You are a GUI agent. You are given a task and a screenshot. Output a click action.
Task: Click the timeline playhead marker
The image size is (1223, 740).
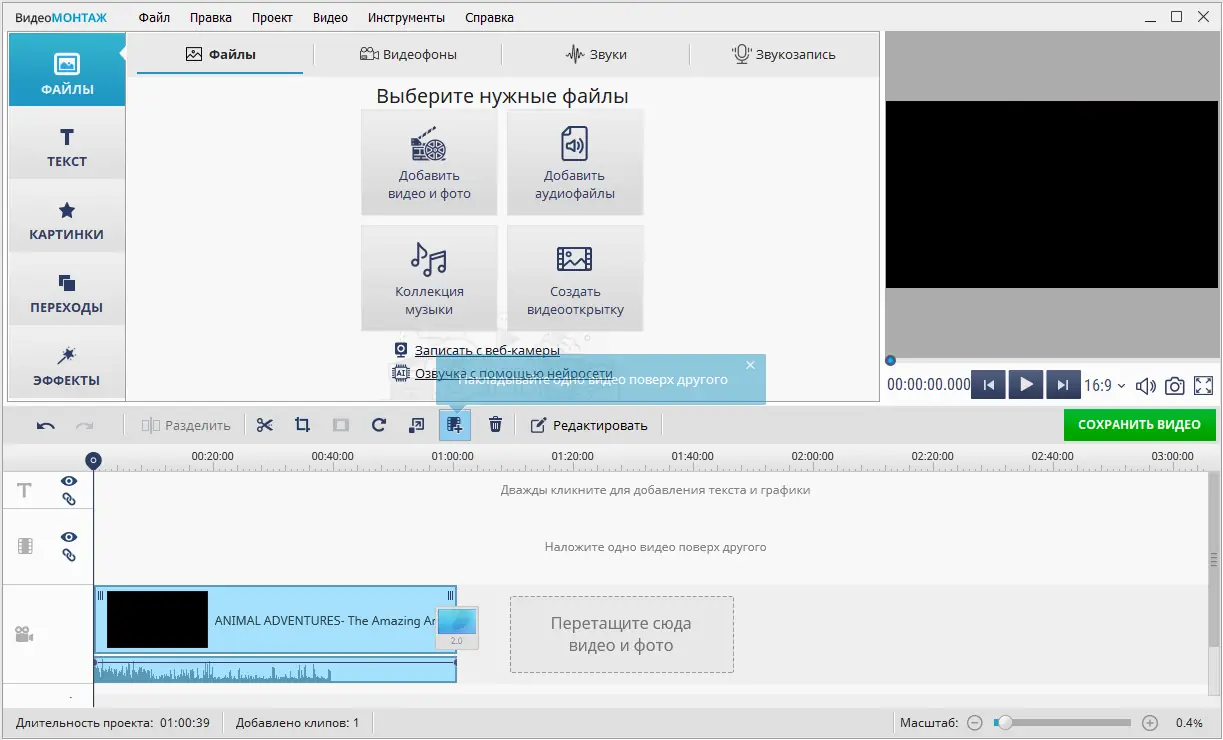coord(93,460)
